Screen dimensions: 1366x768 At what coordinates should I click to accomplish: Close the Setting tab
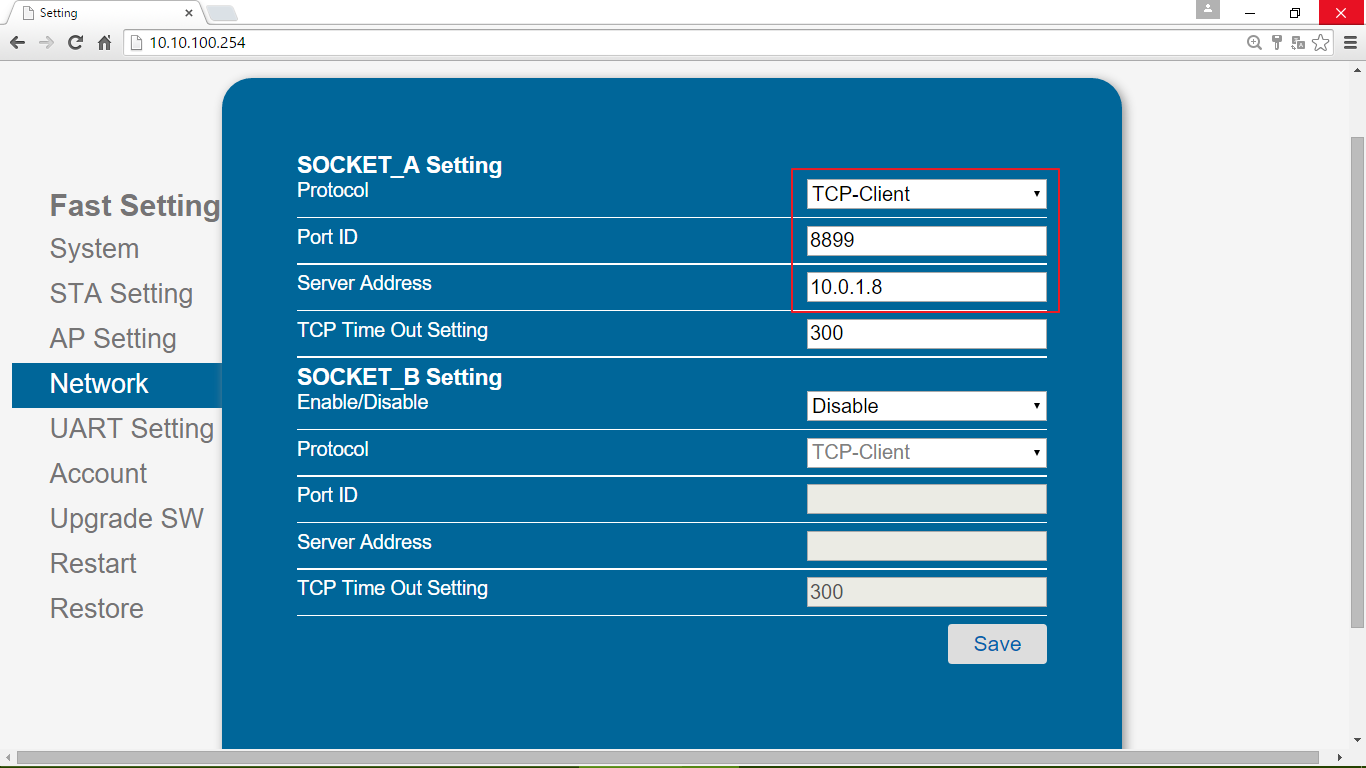click(190, 13)
